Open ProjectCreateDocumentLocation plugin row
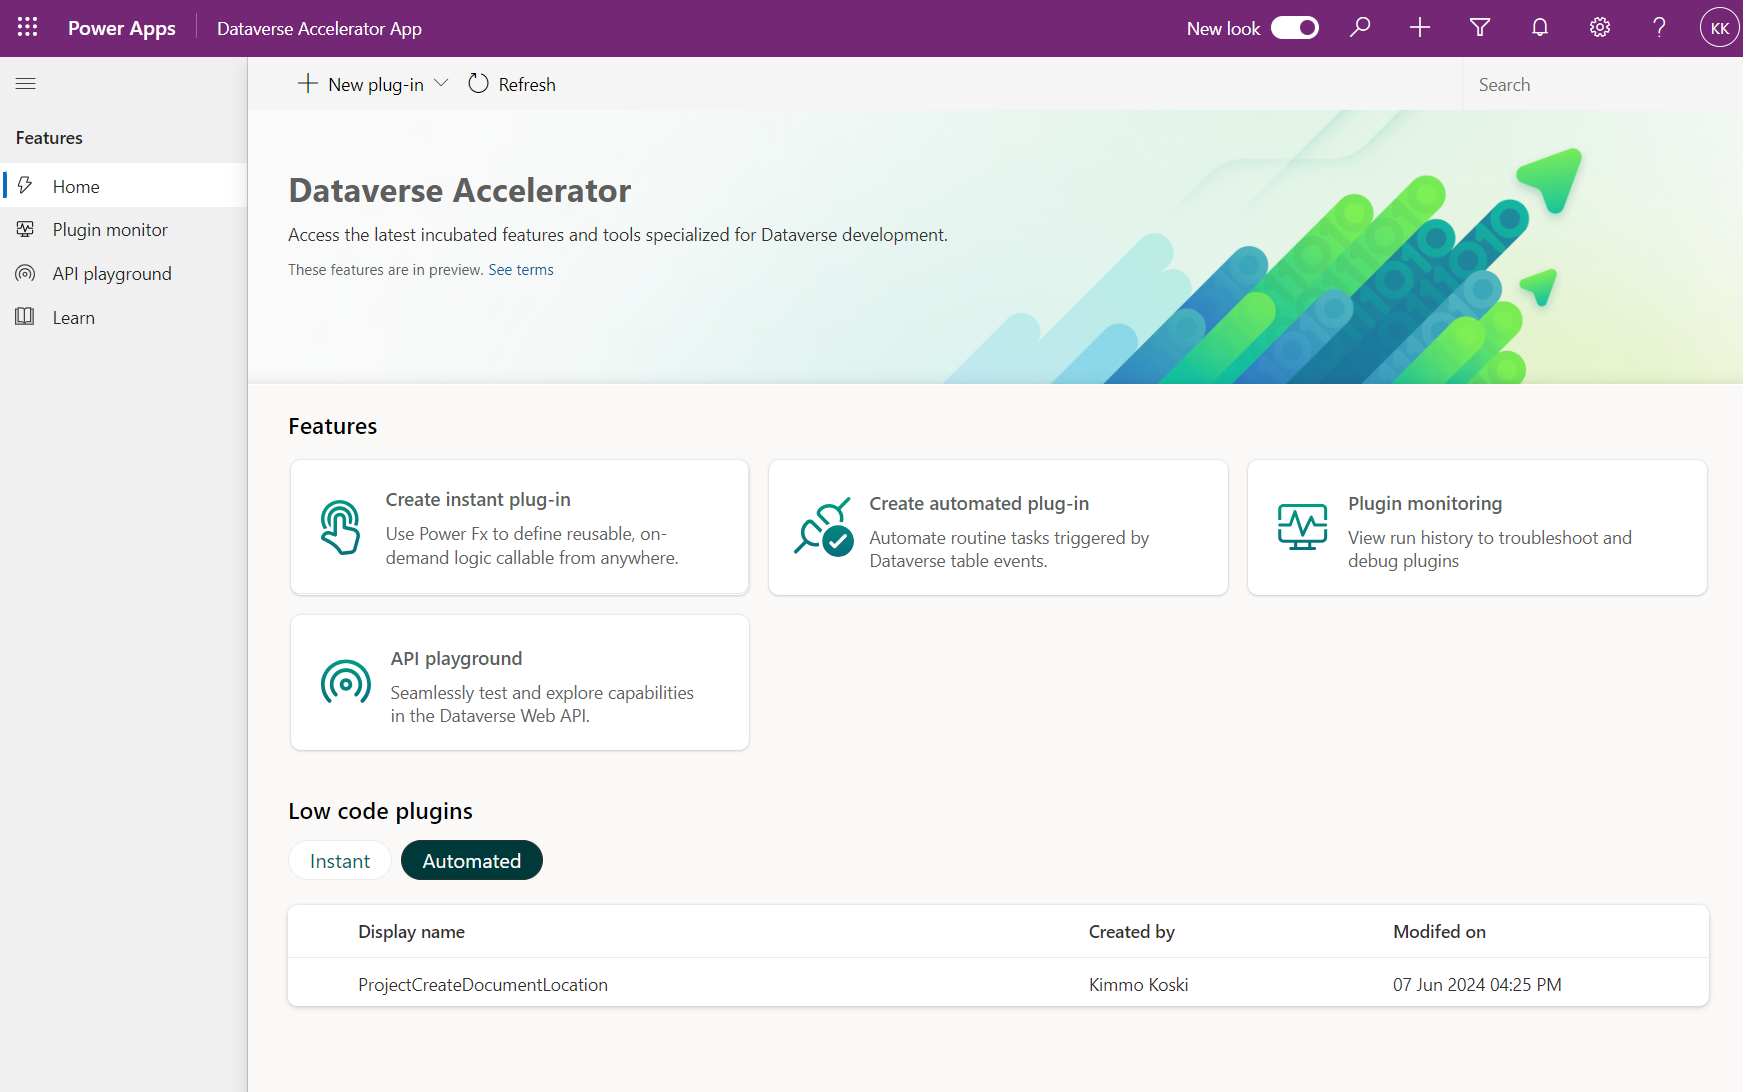 tap(998, 984)
